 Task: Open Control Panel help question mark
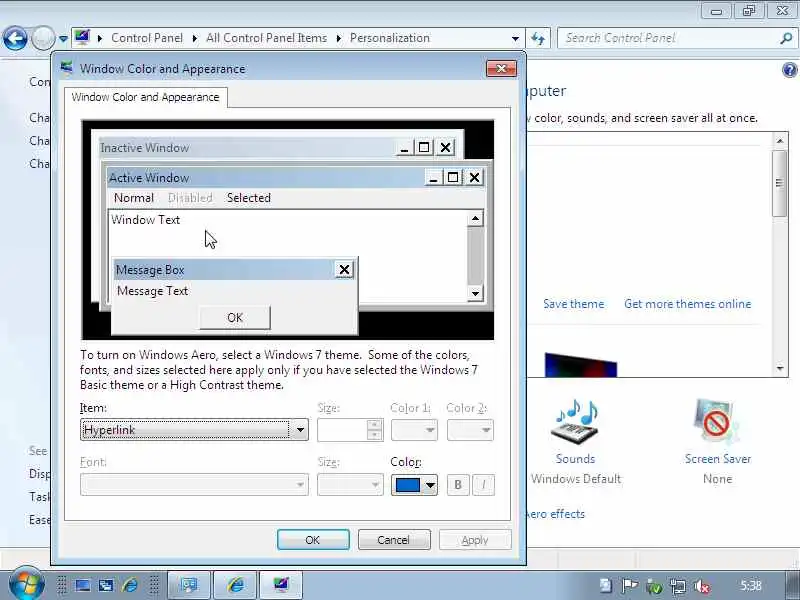click(789, 70)
